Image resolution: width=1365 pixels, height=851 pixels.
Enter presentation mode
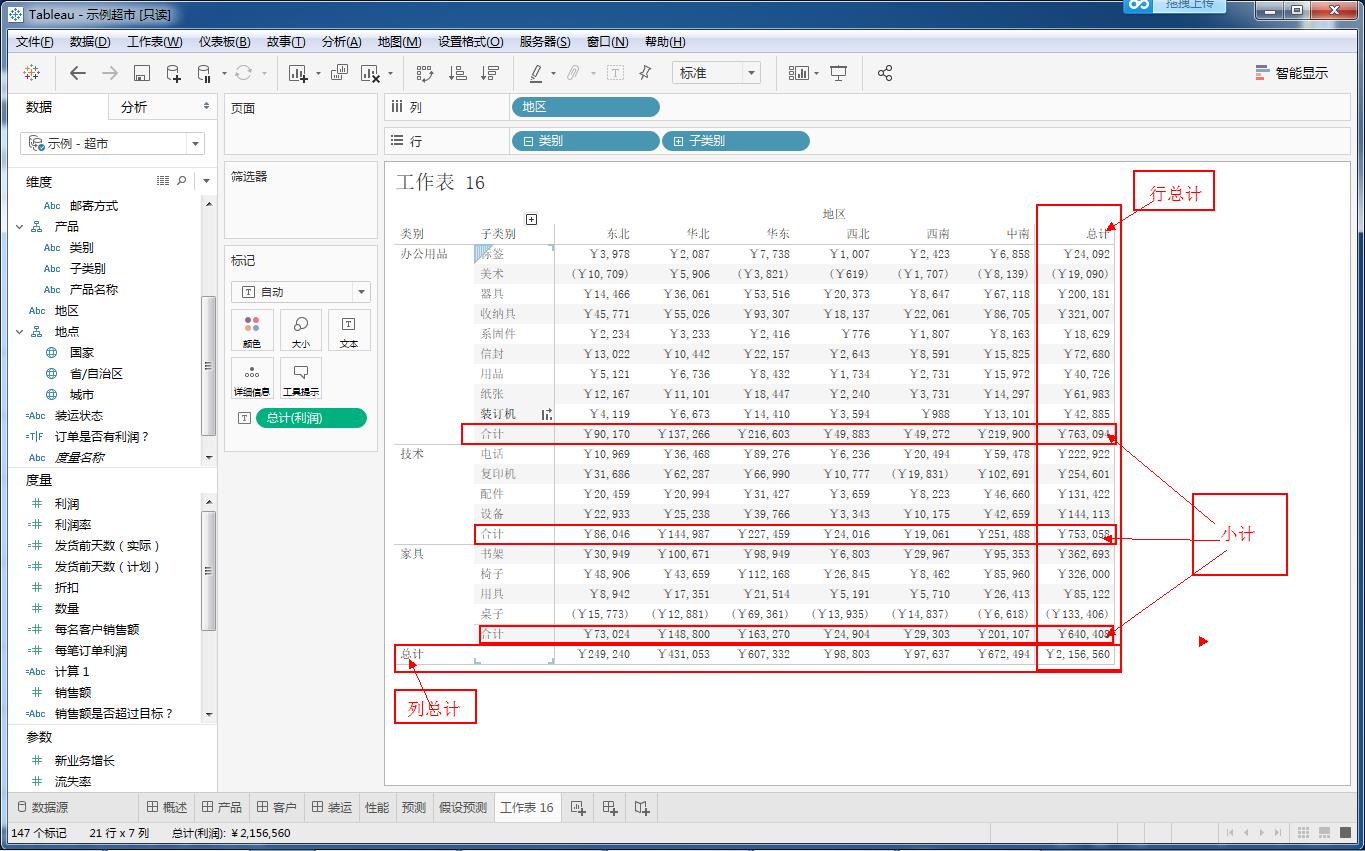pyautogui.click(x=839, y=73)
